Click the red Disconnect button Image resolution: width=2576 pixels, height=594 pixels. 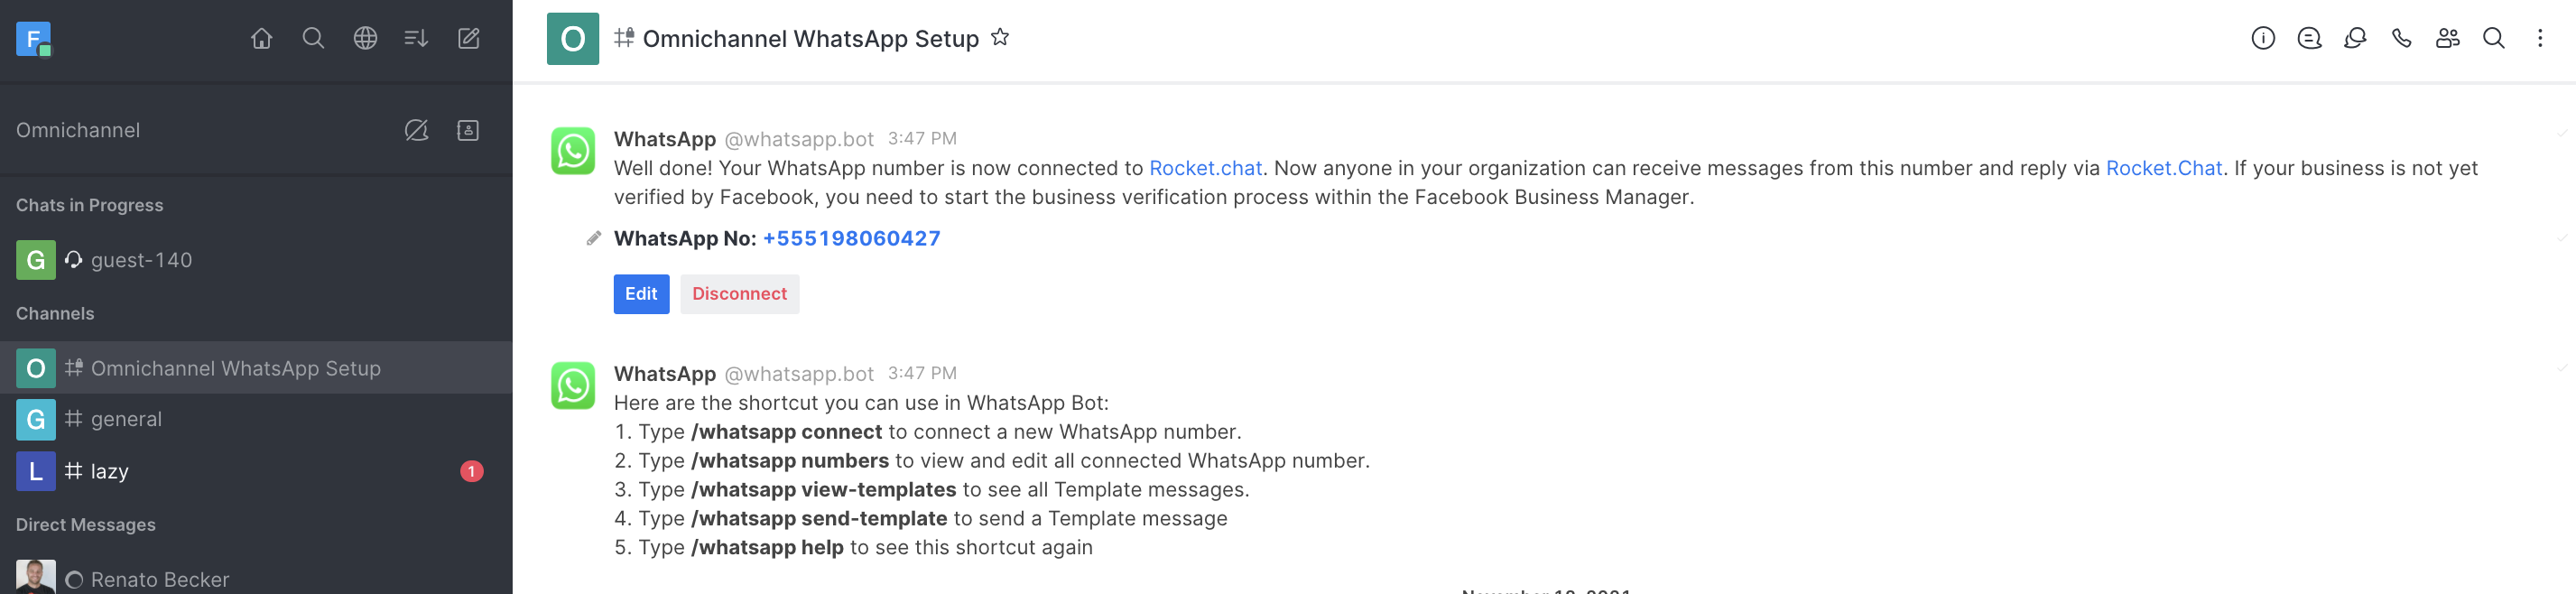click(x=739, y=294)
